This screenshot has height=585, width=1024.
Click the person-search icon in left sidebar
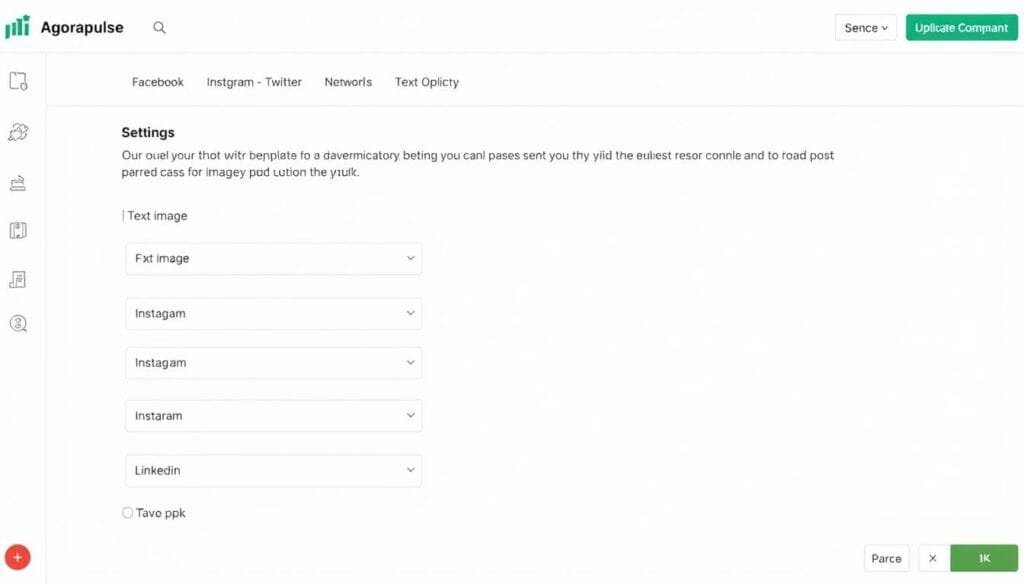pyautogui.click(x=18, y=323)
